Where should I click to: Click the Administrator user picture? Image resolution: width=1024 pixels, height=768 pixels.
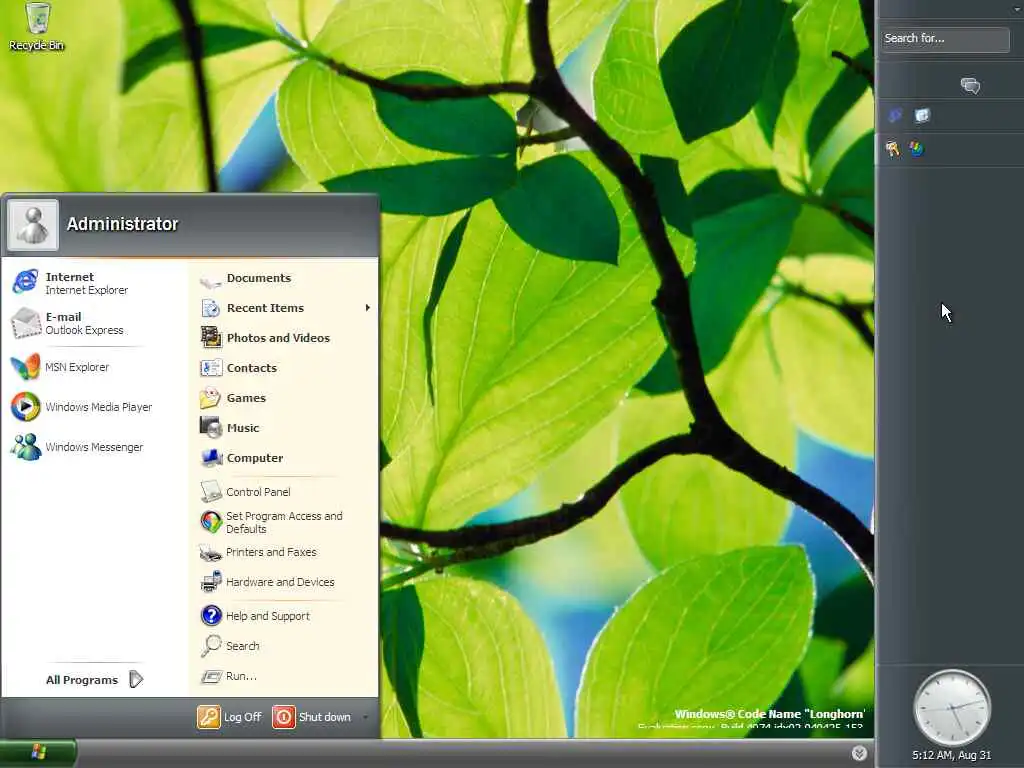[33, 225]
